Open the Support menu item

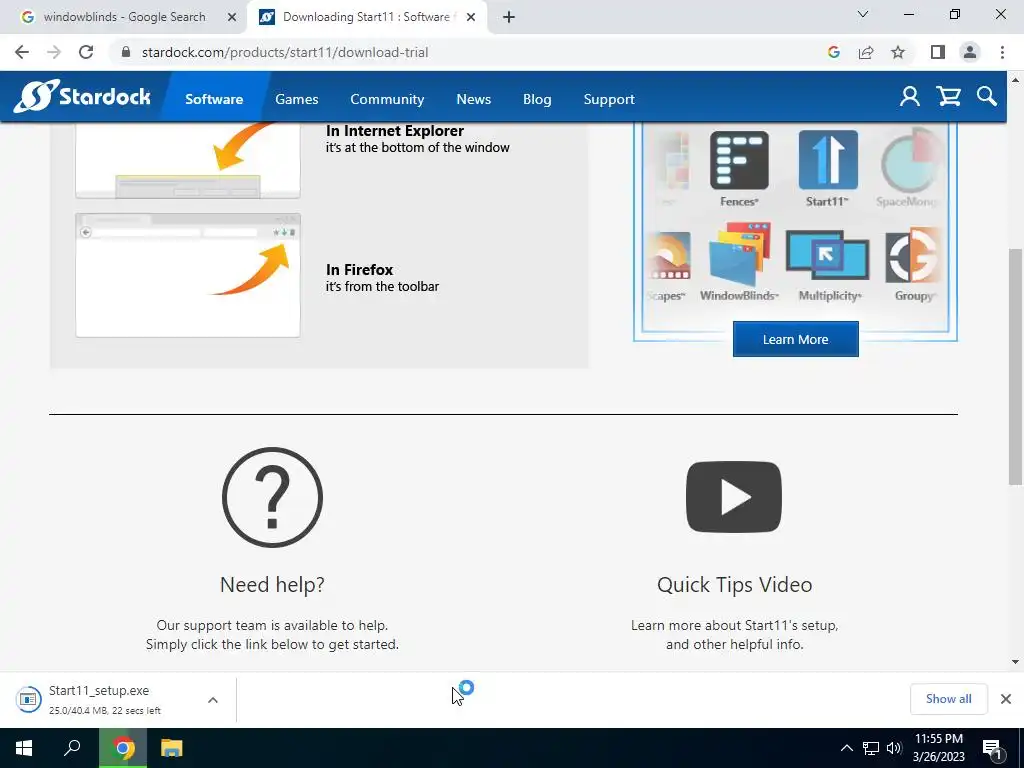pyautogui.click(x=609, y=99)
